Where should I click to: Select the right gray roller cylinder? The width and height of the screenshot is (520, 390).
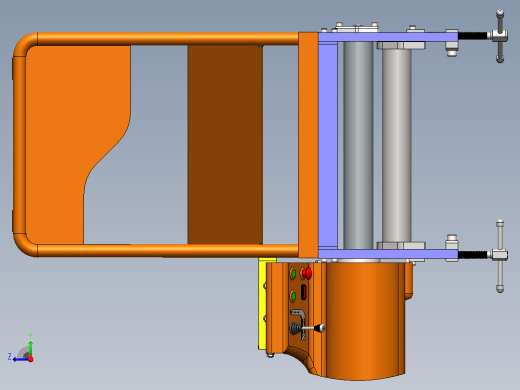click(x=397, y=146)
